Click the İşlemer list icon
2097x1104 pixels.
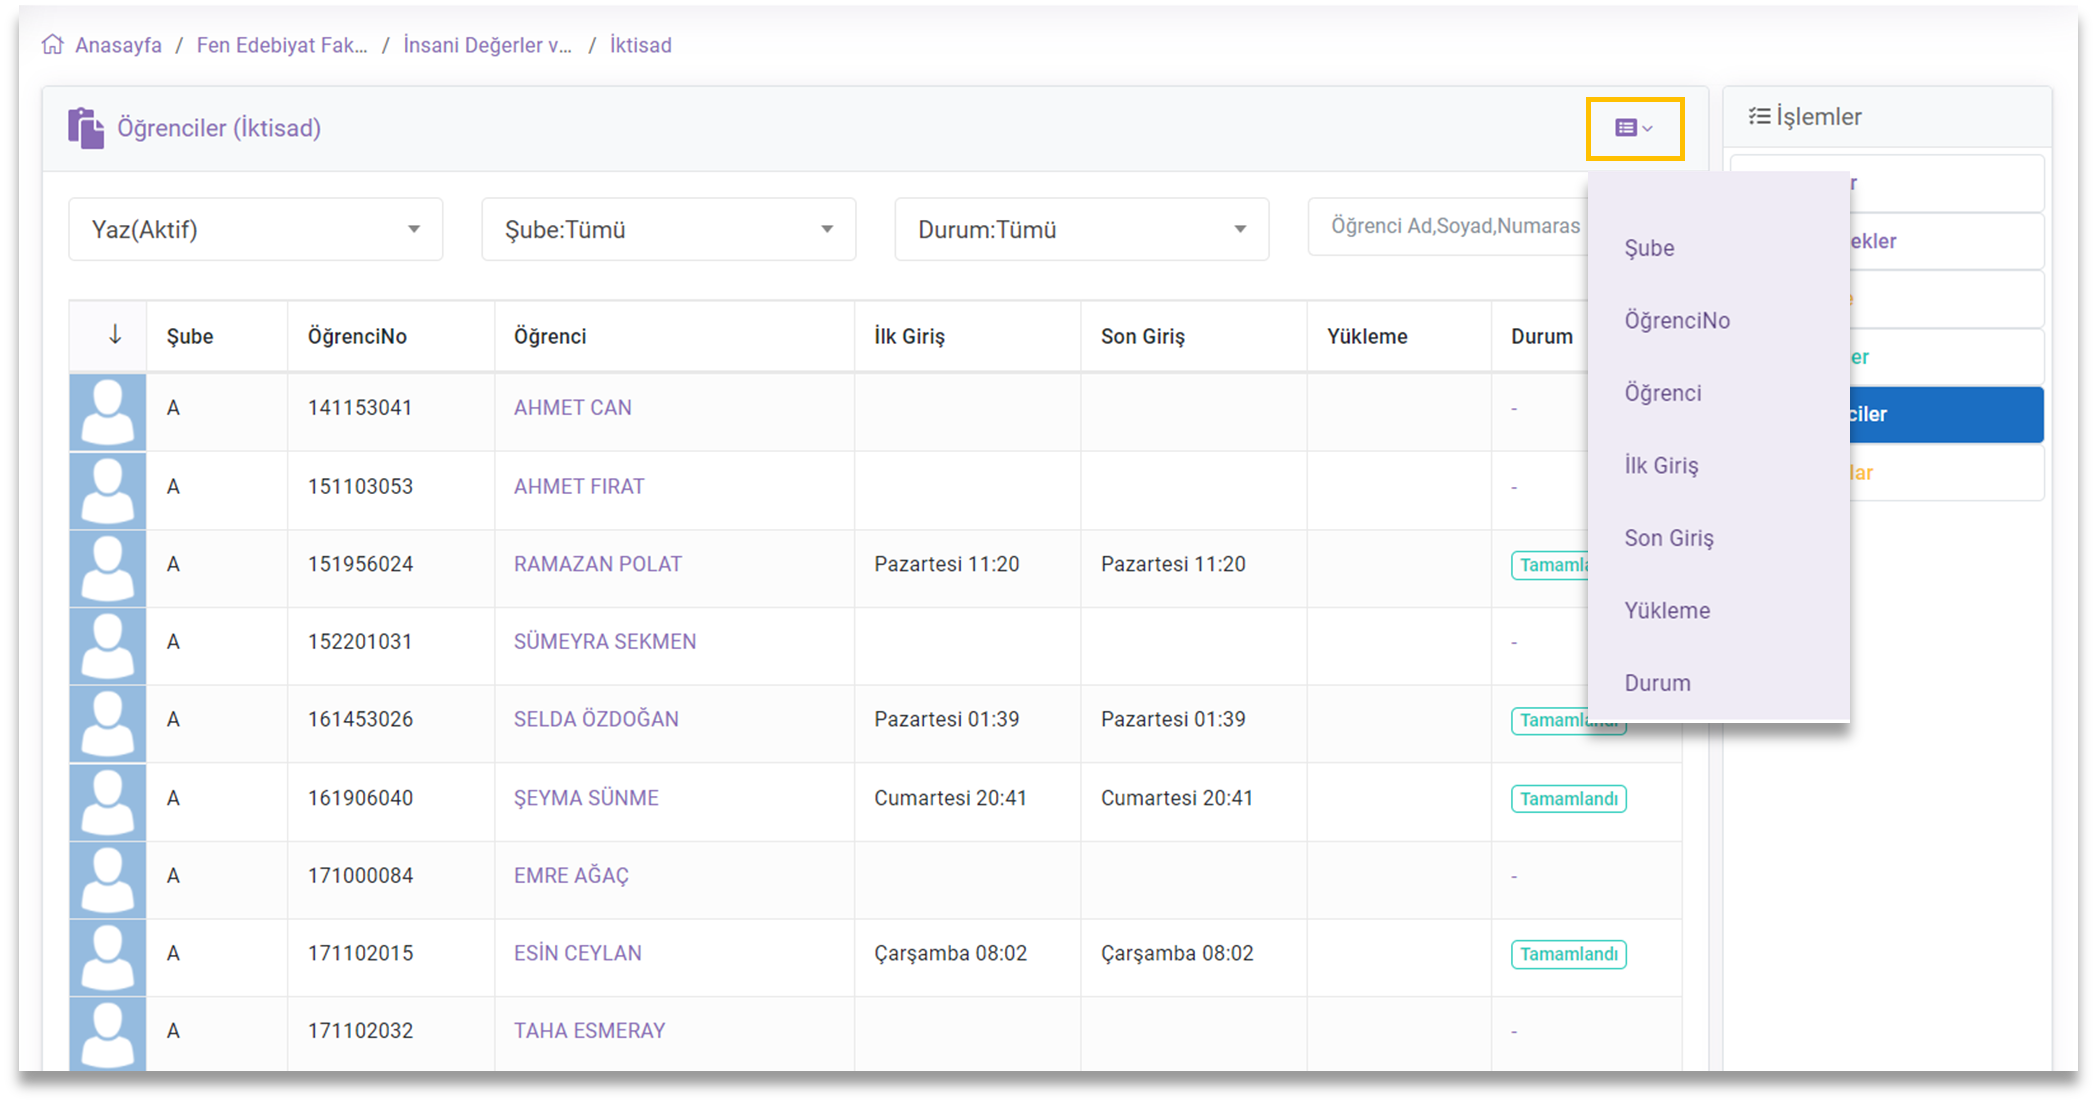1759,116
